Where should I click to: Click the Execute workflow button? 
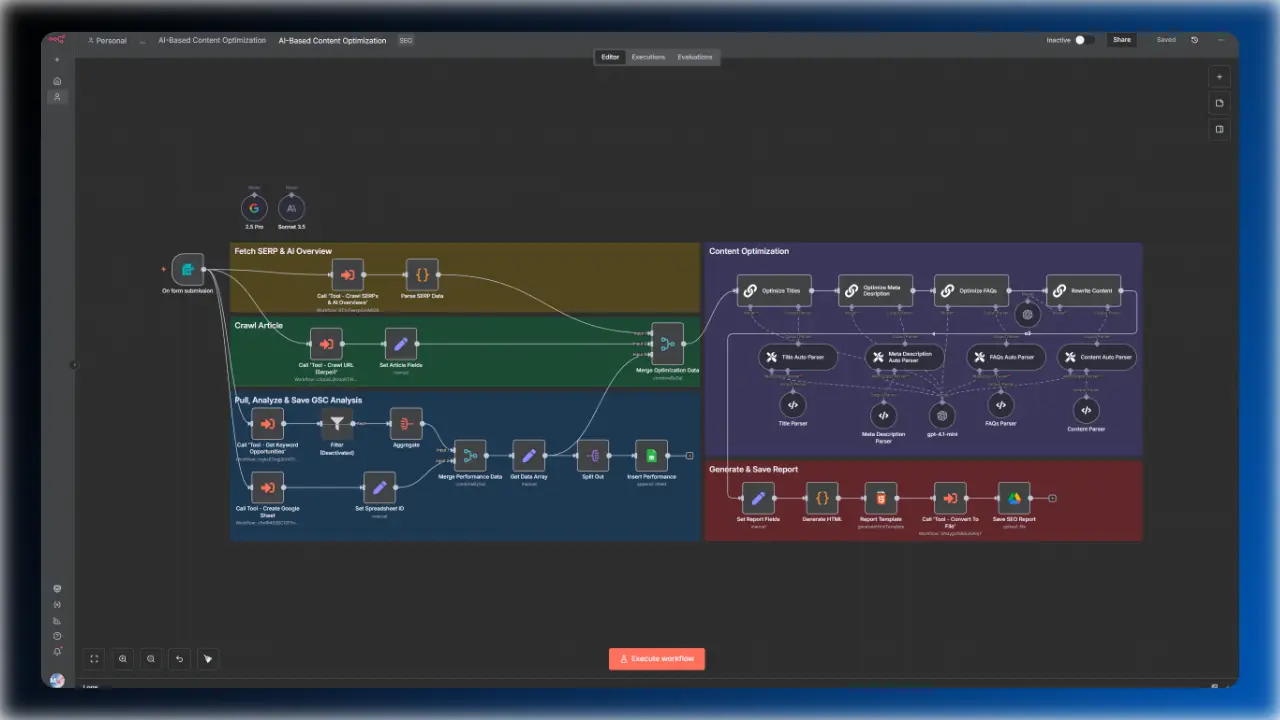(657, 659)
